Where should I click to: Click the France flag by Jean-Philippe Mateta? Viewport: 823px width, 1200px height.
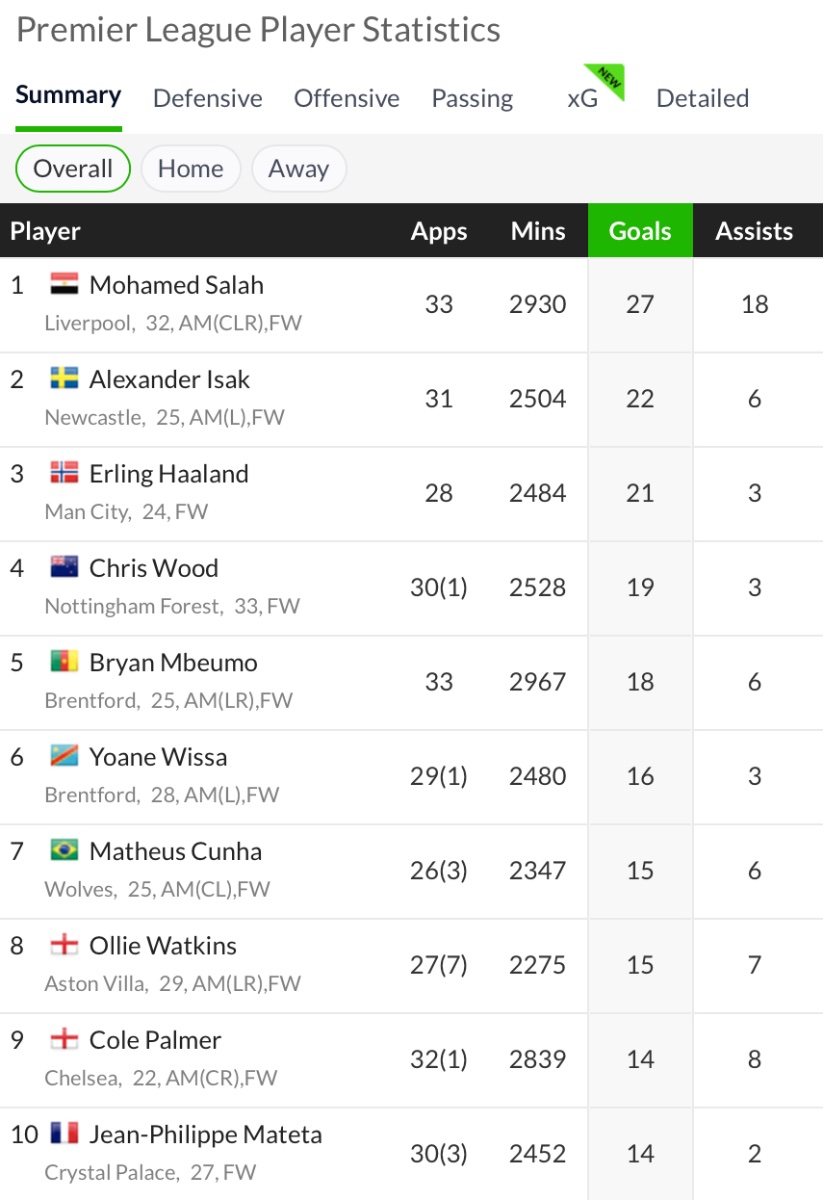(64, 1134)
